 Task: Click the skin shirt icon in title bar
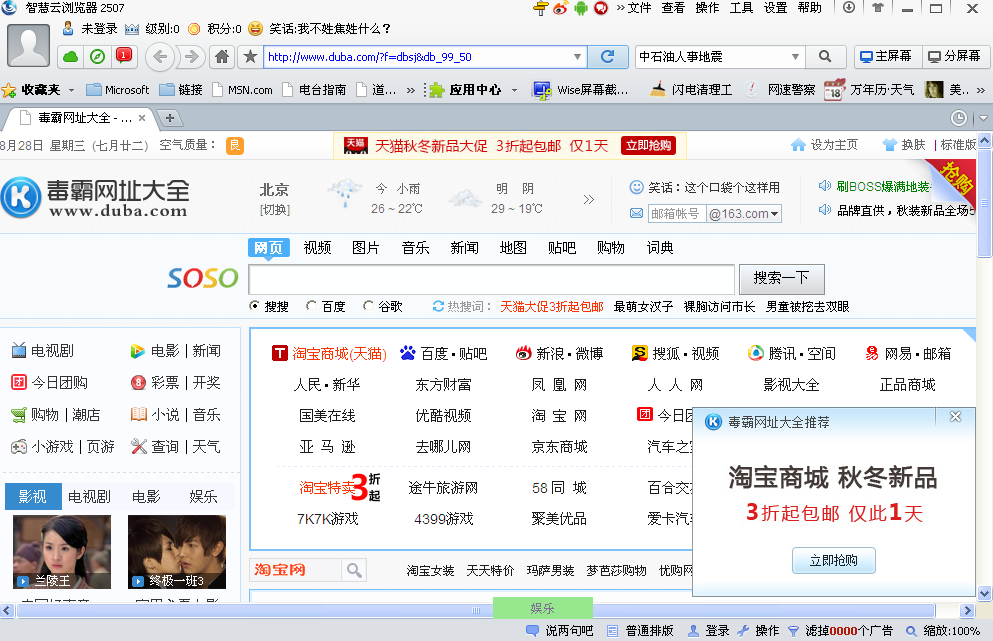(878, 8)
